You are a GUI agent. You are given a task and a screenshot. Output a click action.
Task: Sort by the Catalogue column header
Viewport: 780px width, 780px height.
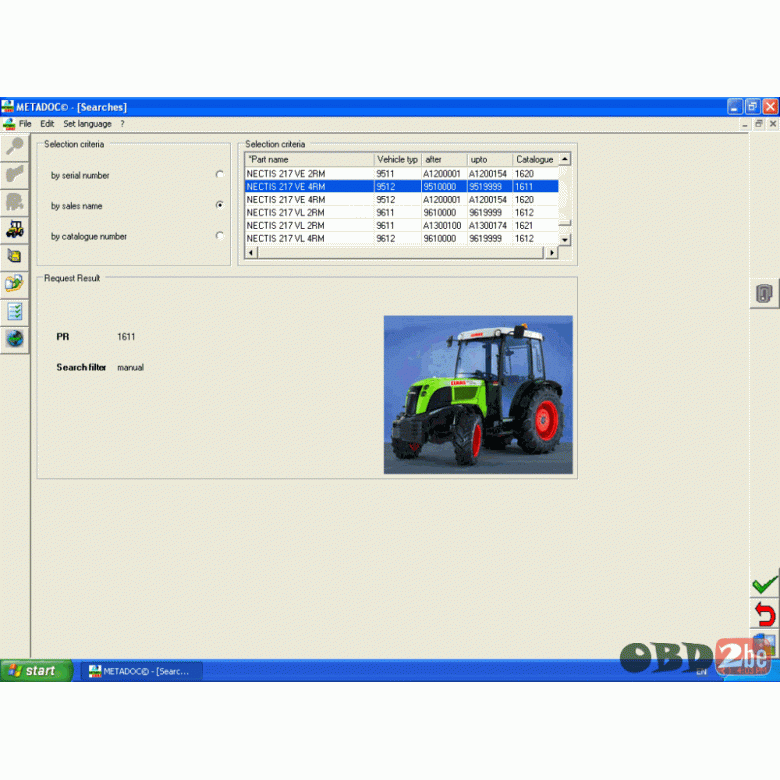(x=535, y=160)
